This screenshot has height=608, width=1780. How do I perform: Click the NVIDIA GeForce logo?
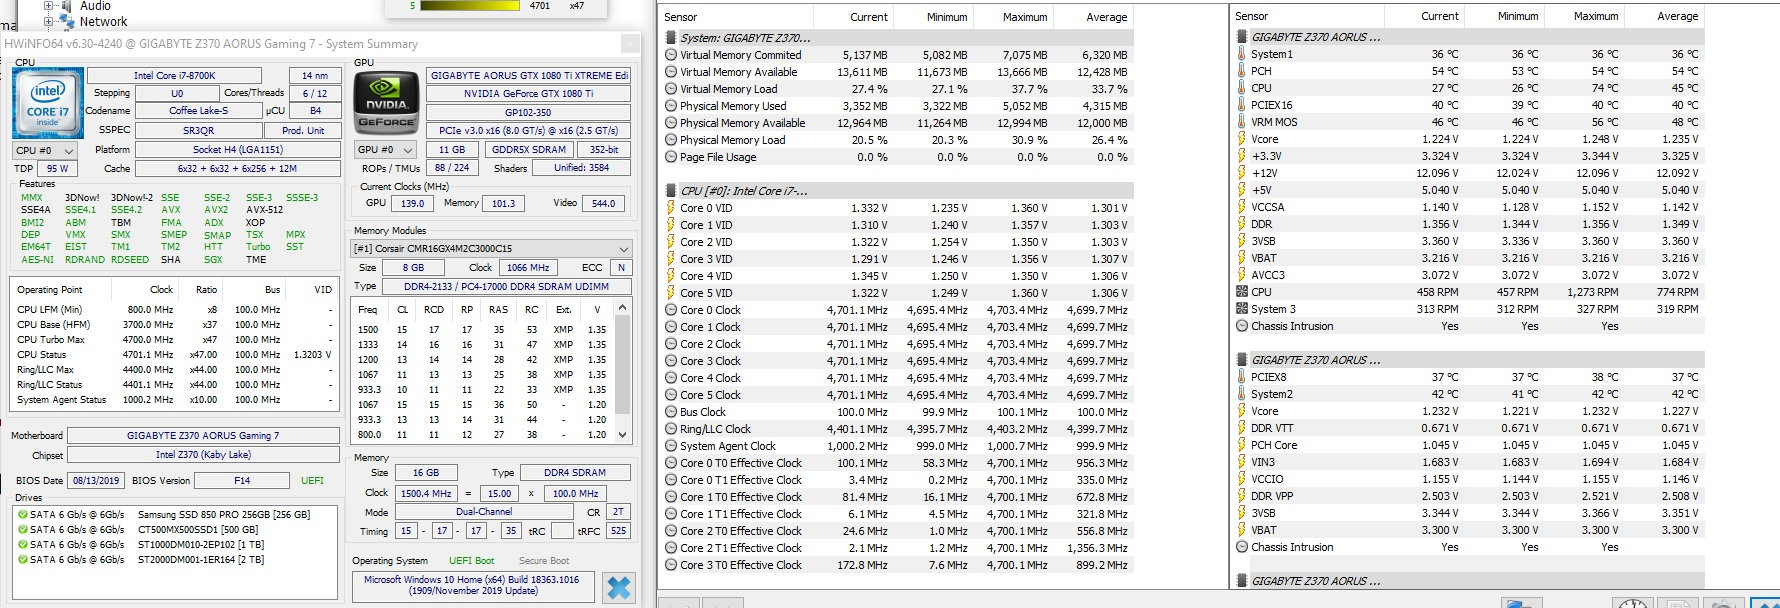[386, 103]
